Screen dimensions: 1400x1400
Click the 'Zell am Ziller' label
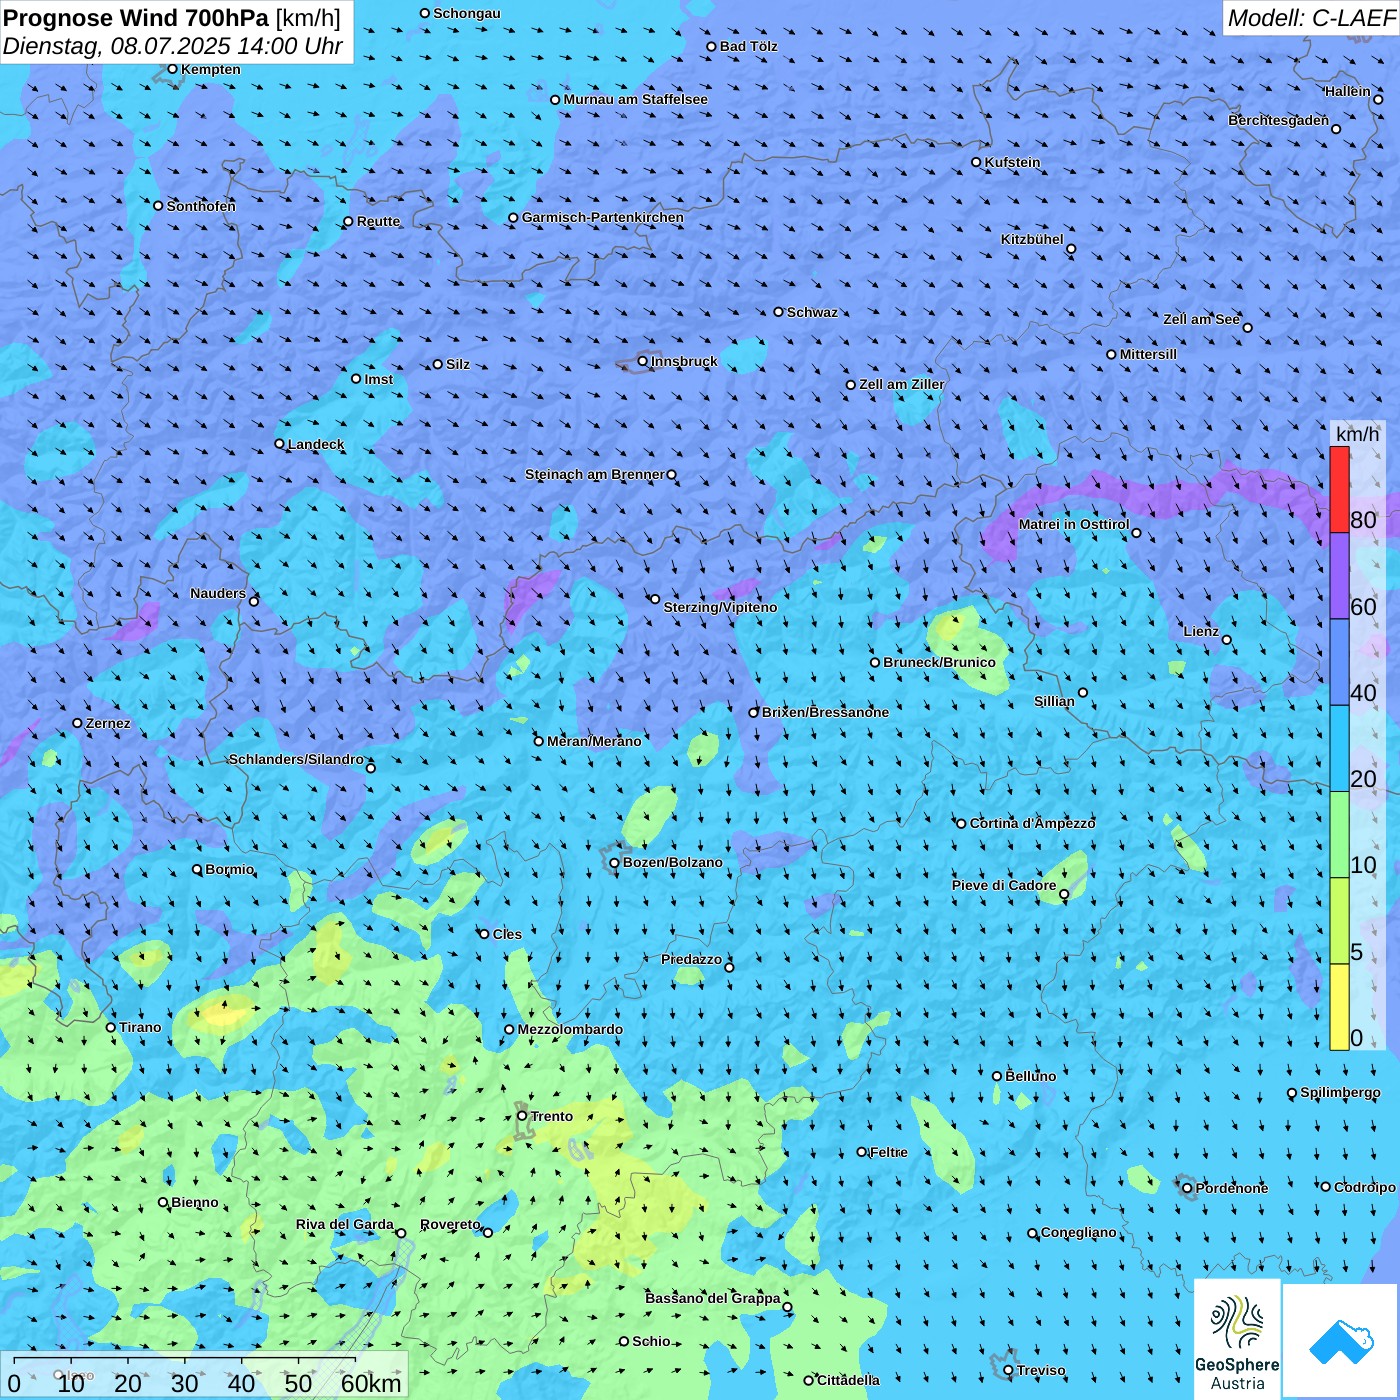(902, 384)
